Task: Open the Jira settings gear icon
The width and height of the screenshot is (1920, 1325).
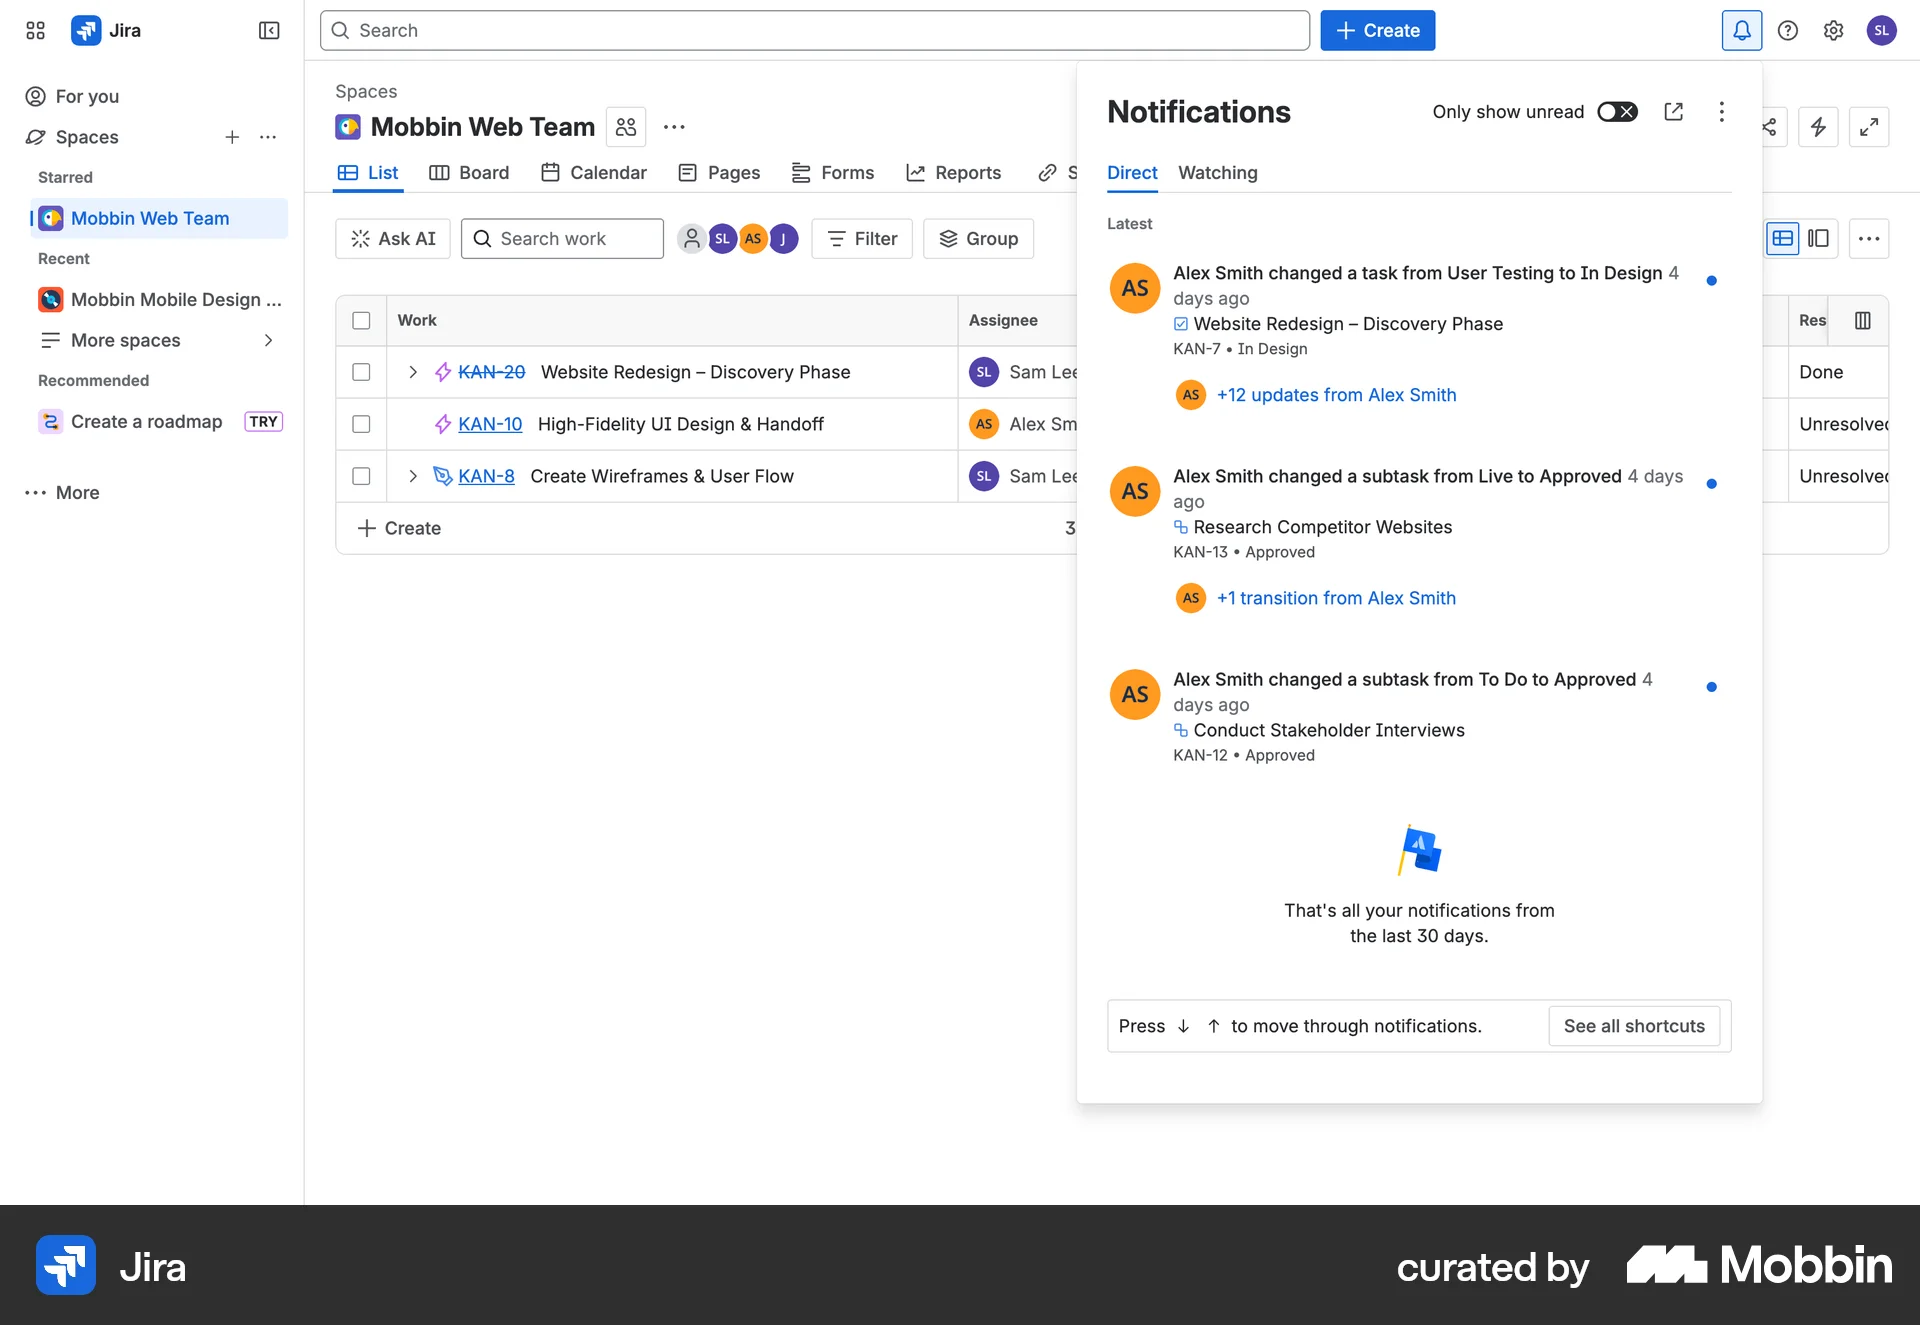Action: click(1833, 30)
